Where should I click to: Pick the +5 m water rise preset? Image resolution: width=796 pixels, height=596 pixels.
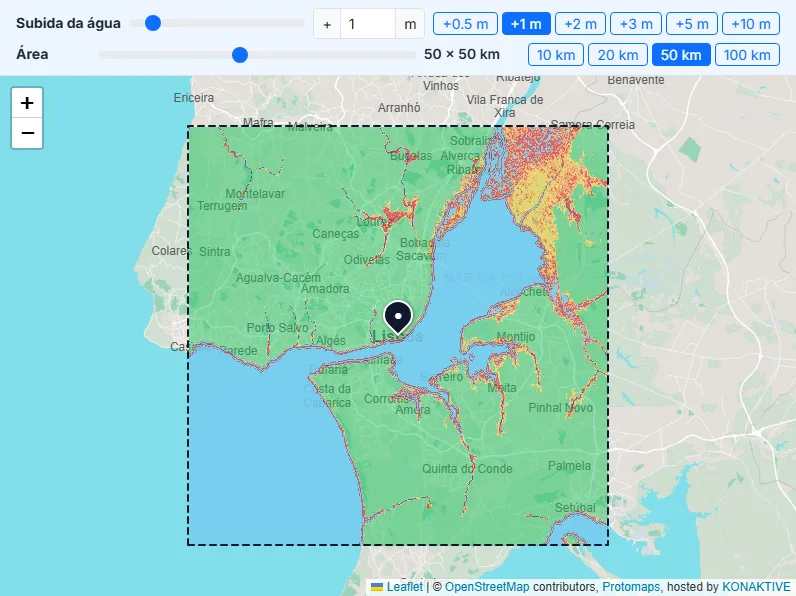point(692,24)
